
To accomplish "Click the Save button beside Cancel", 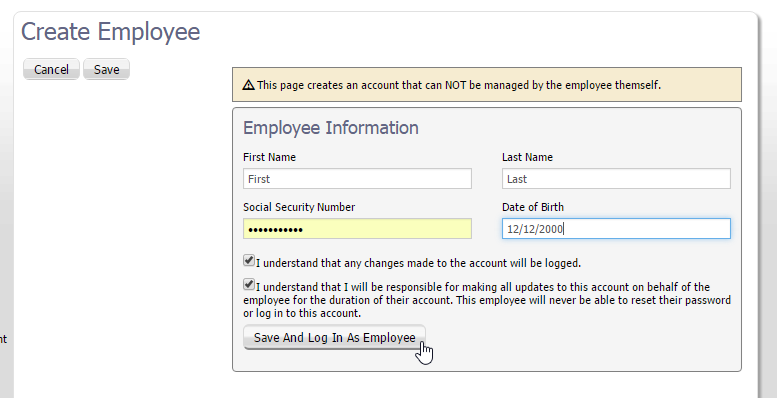I will tap(107, 69).
